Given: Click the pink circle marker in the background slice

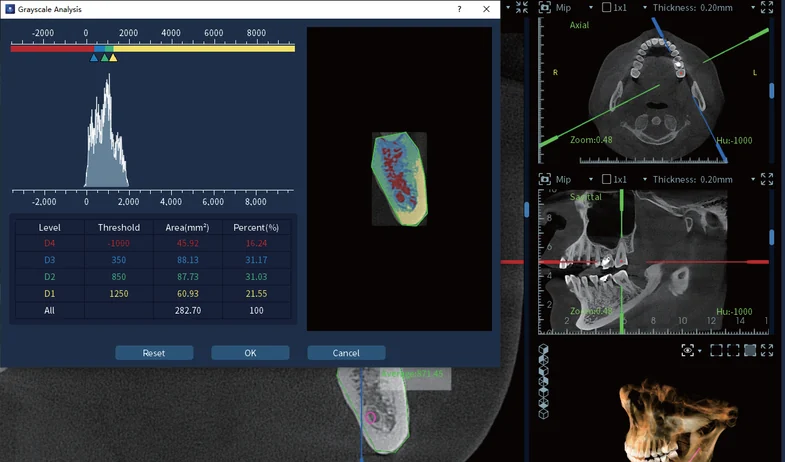Looking at the screenshot, I should (x=371, y=417).
